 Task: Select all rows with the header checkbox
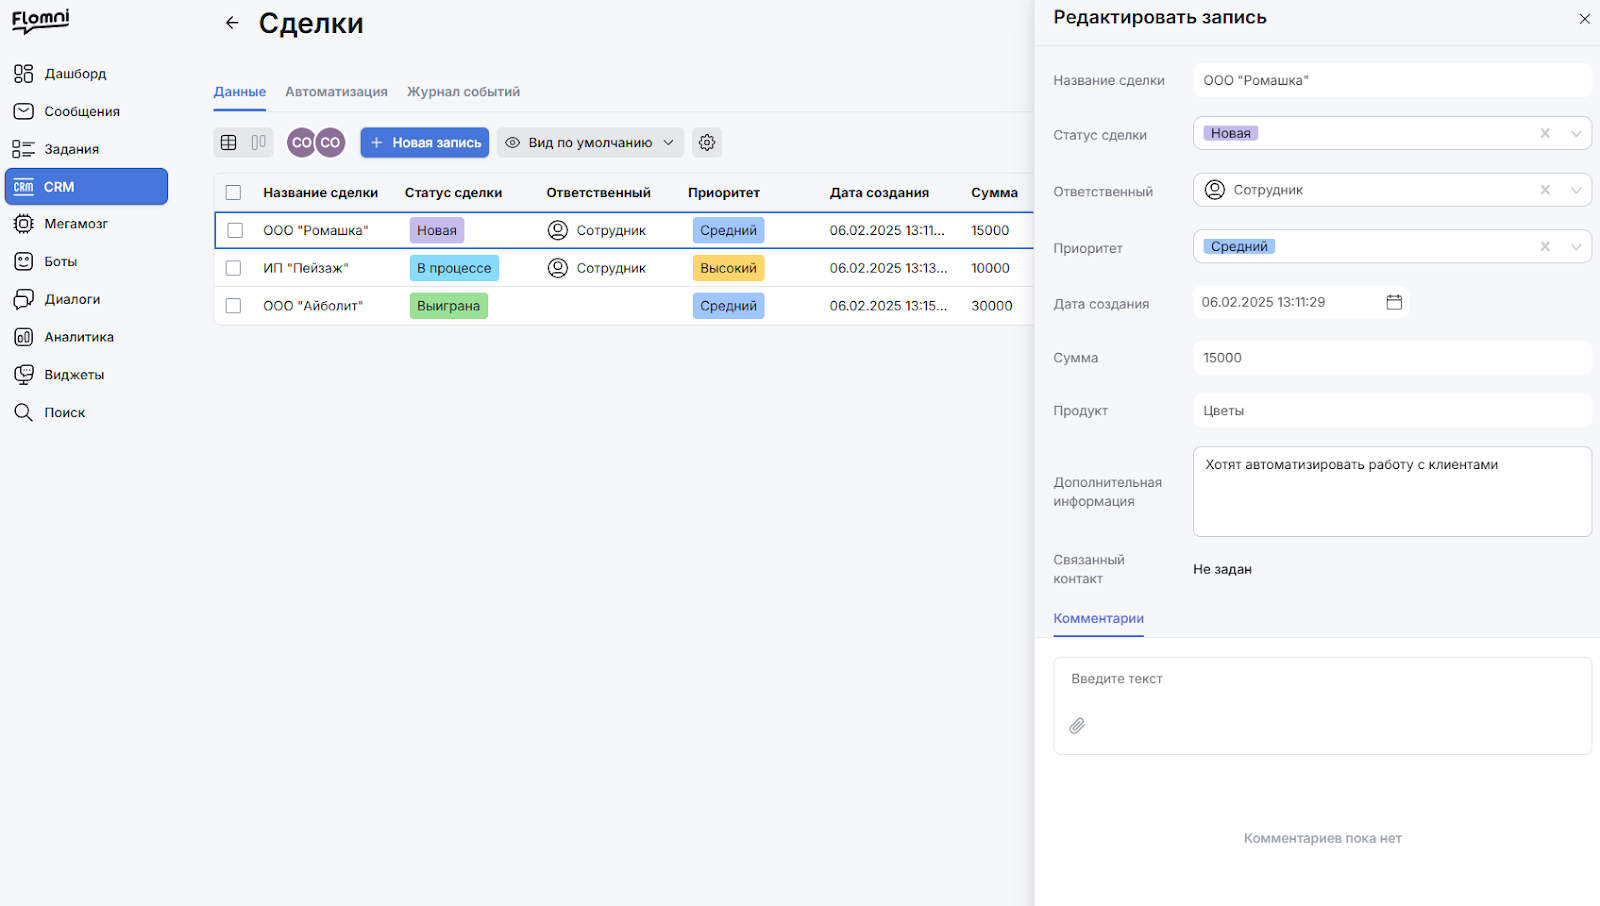coord(233,192)
